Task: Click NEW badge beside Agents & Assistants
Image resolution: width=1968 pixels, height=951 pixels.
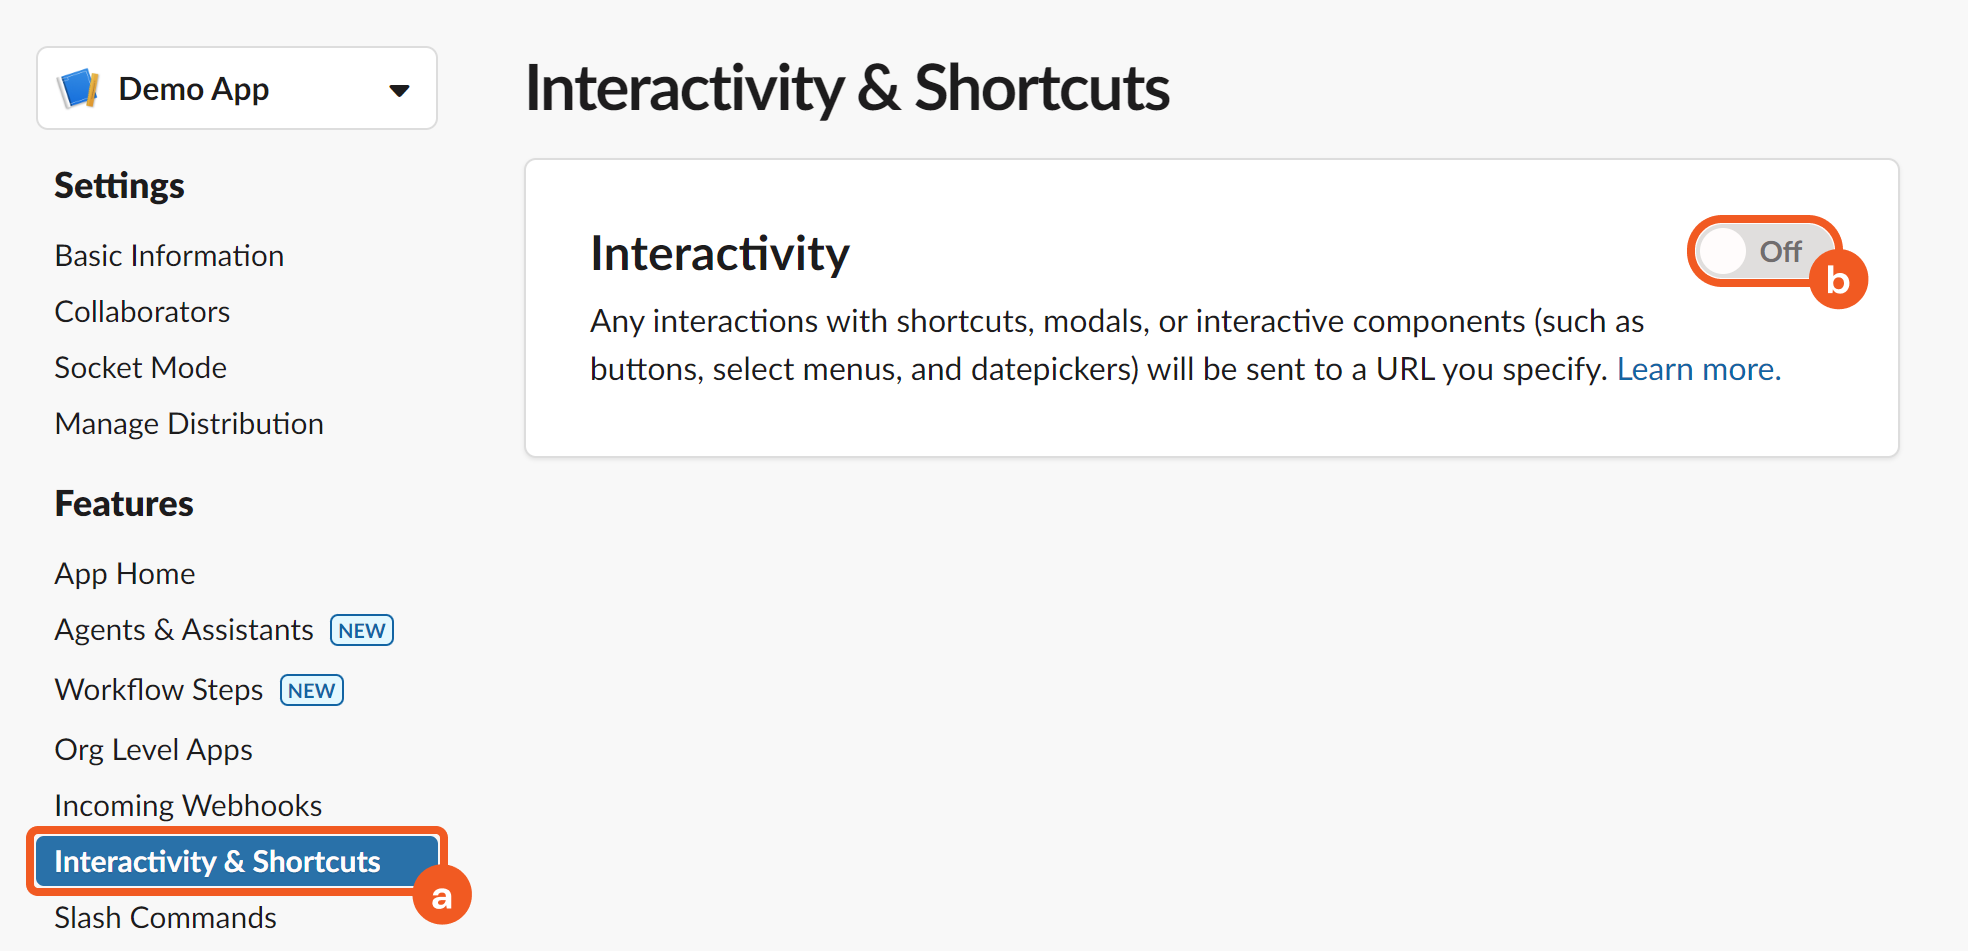Action: click(x=362, y=631)
